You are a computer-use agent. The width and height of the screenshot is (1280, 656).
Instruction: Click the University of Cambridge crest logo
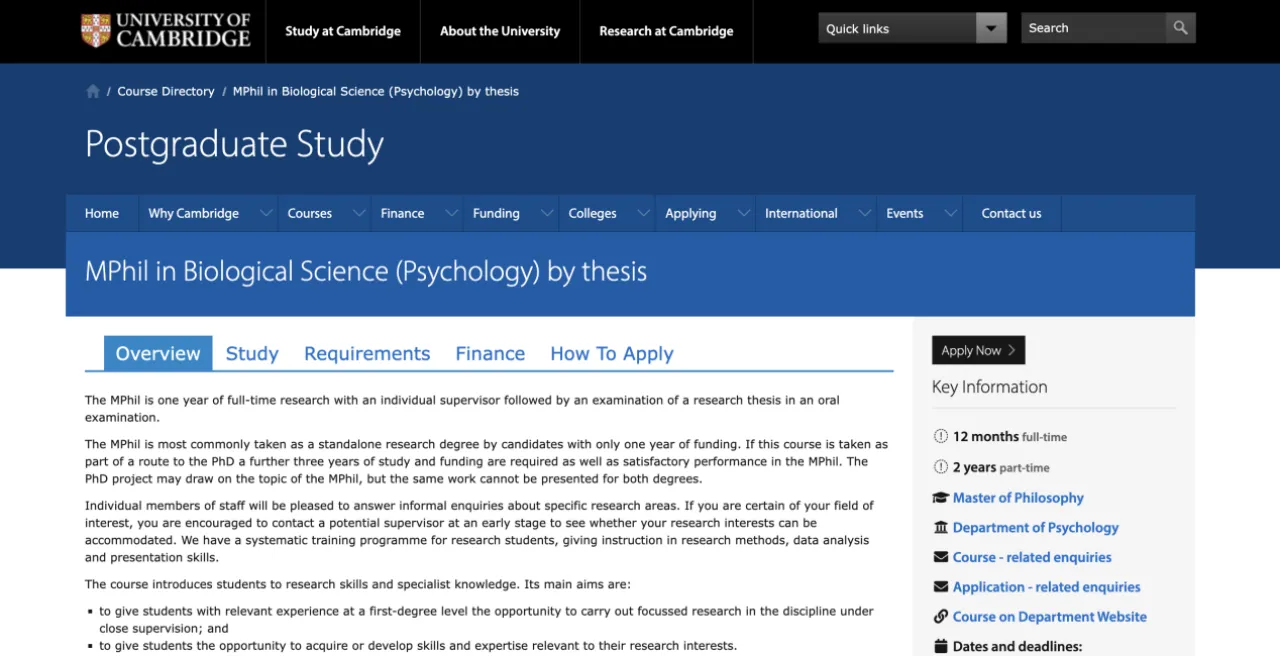pos(96,30)
